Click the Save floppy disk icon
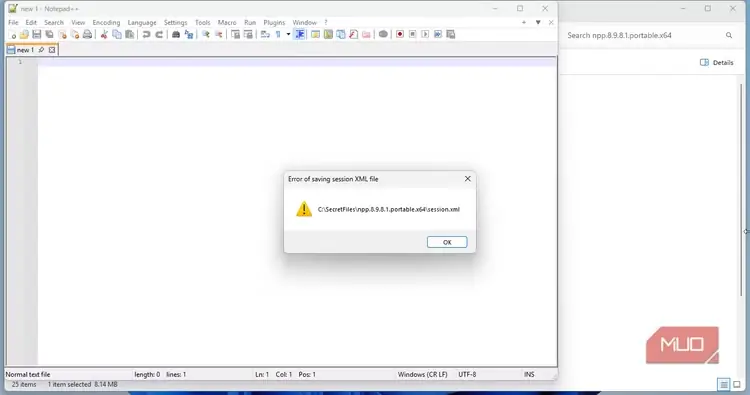The image size is (750, 395). click(36, 34)
